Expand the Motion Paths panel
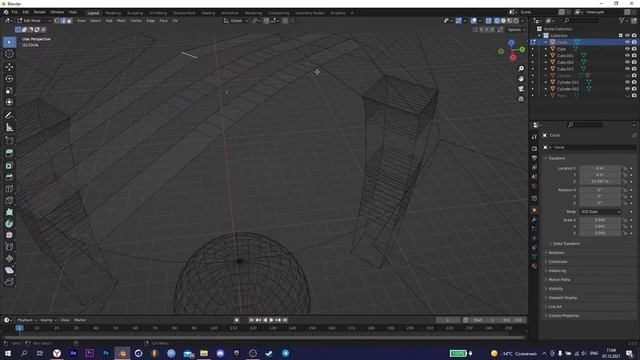The image size is (640, 360). (559, 280)
